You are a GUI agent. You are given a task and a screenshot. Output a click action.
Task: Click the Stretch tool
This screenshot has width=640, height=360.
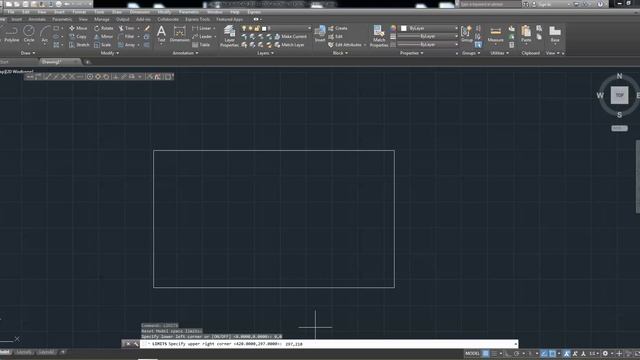(79, 44)
